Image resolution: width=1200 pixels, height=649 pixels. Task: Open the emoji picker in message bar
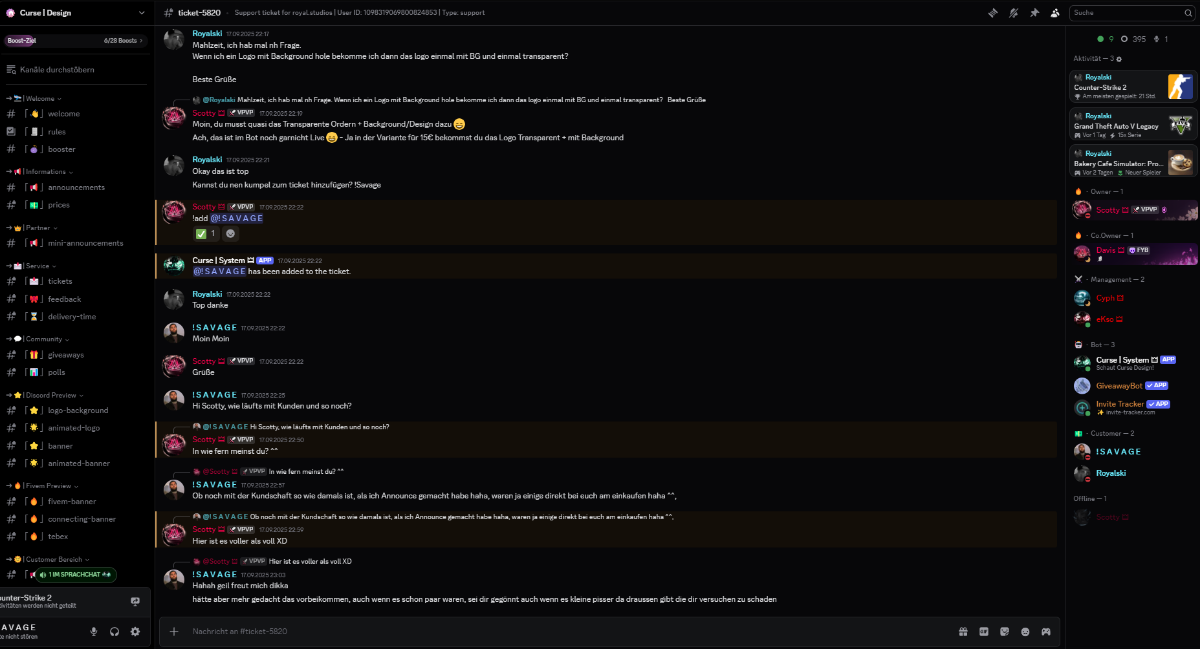point(1025,631)
